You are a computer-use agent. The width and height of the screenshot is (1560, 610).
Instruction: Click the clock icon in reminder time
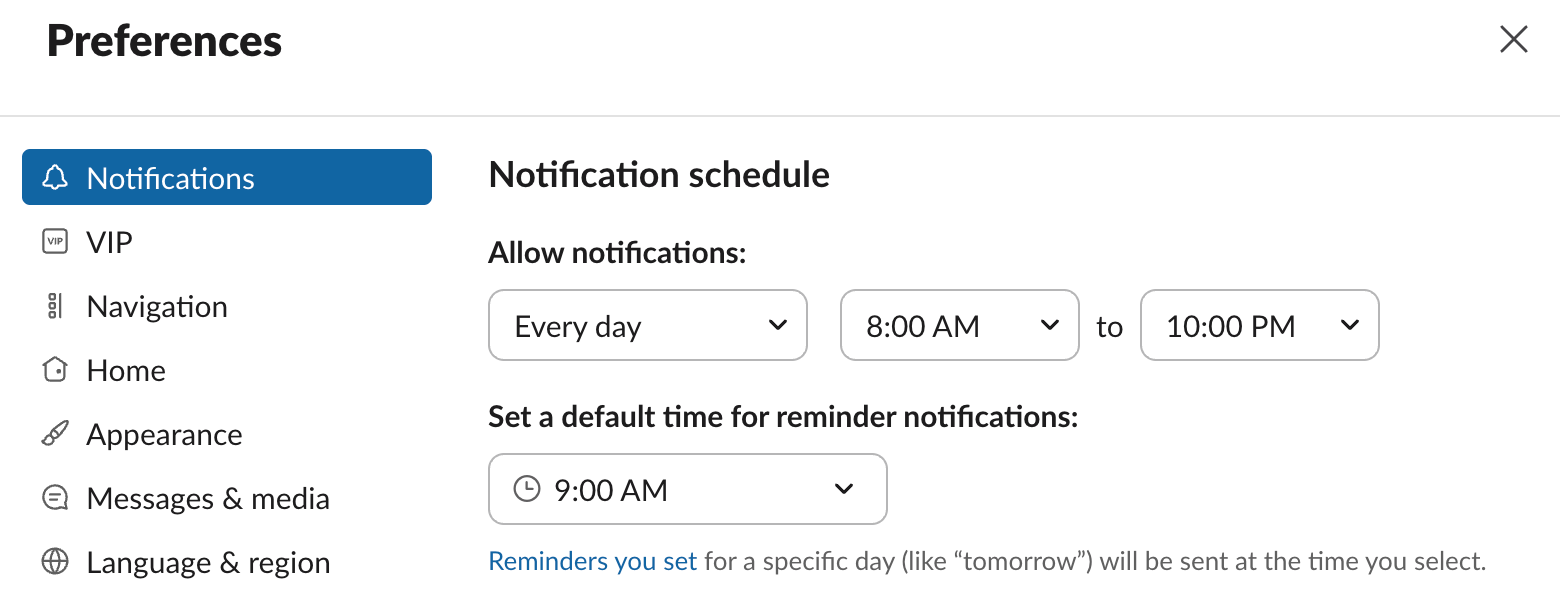pos(526,489)
